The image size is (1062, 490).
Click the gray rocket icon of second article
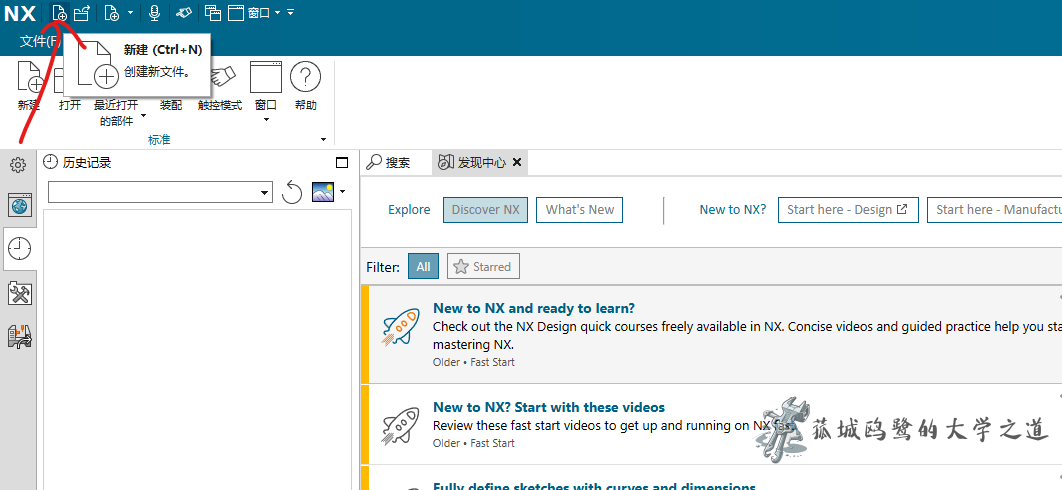point(400,425)
